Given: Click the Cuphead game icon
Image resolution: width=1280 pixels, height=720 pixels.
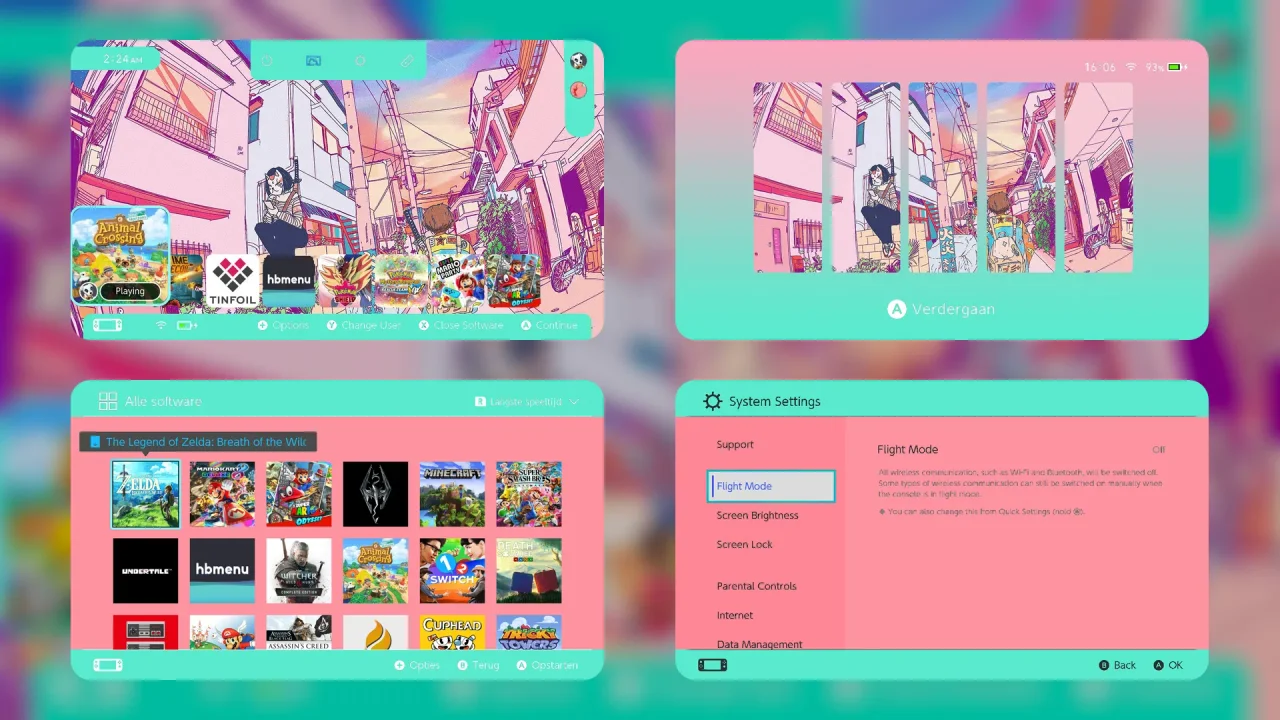Looking at the screenshot, I should pyautogui.click(x=452, y=633).
